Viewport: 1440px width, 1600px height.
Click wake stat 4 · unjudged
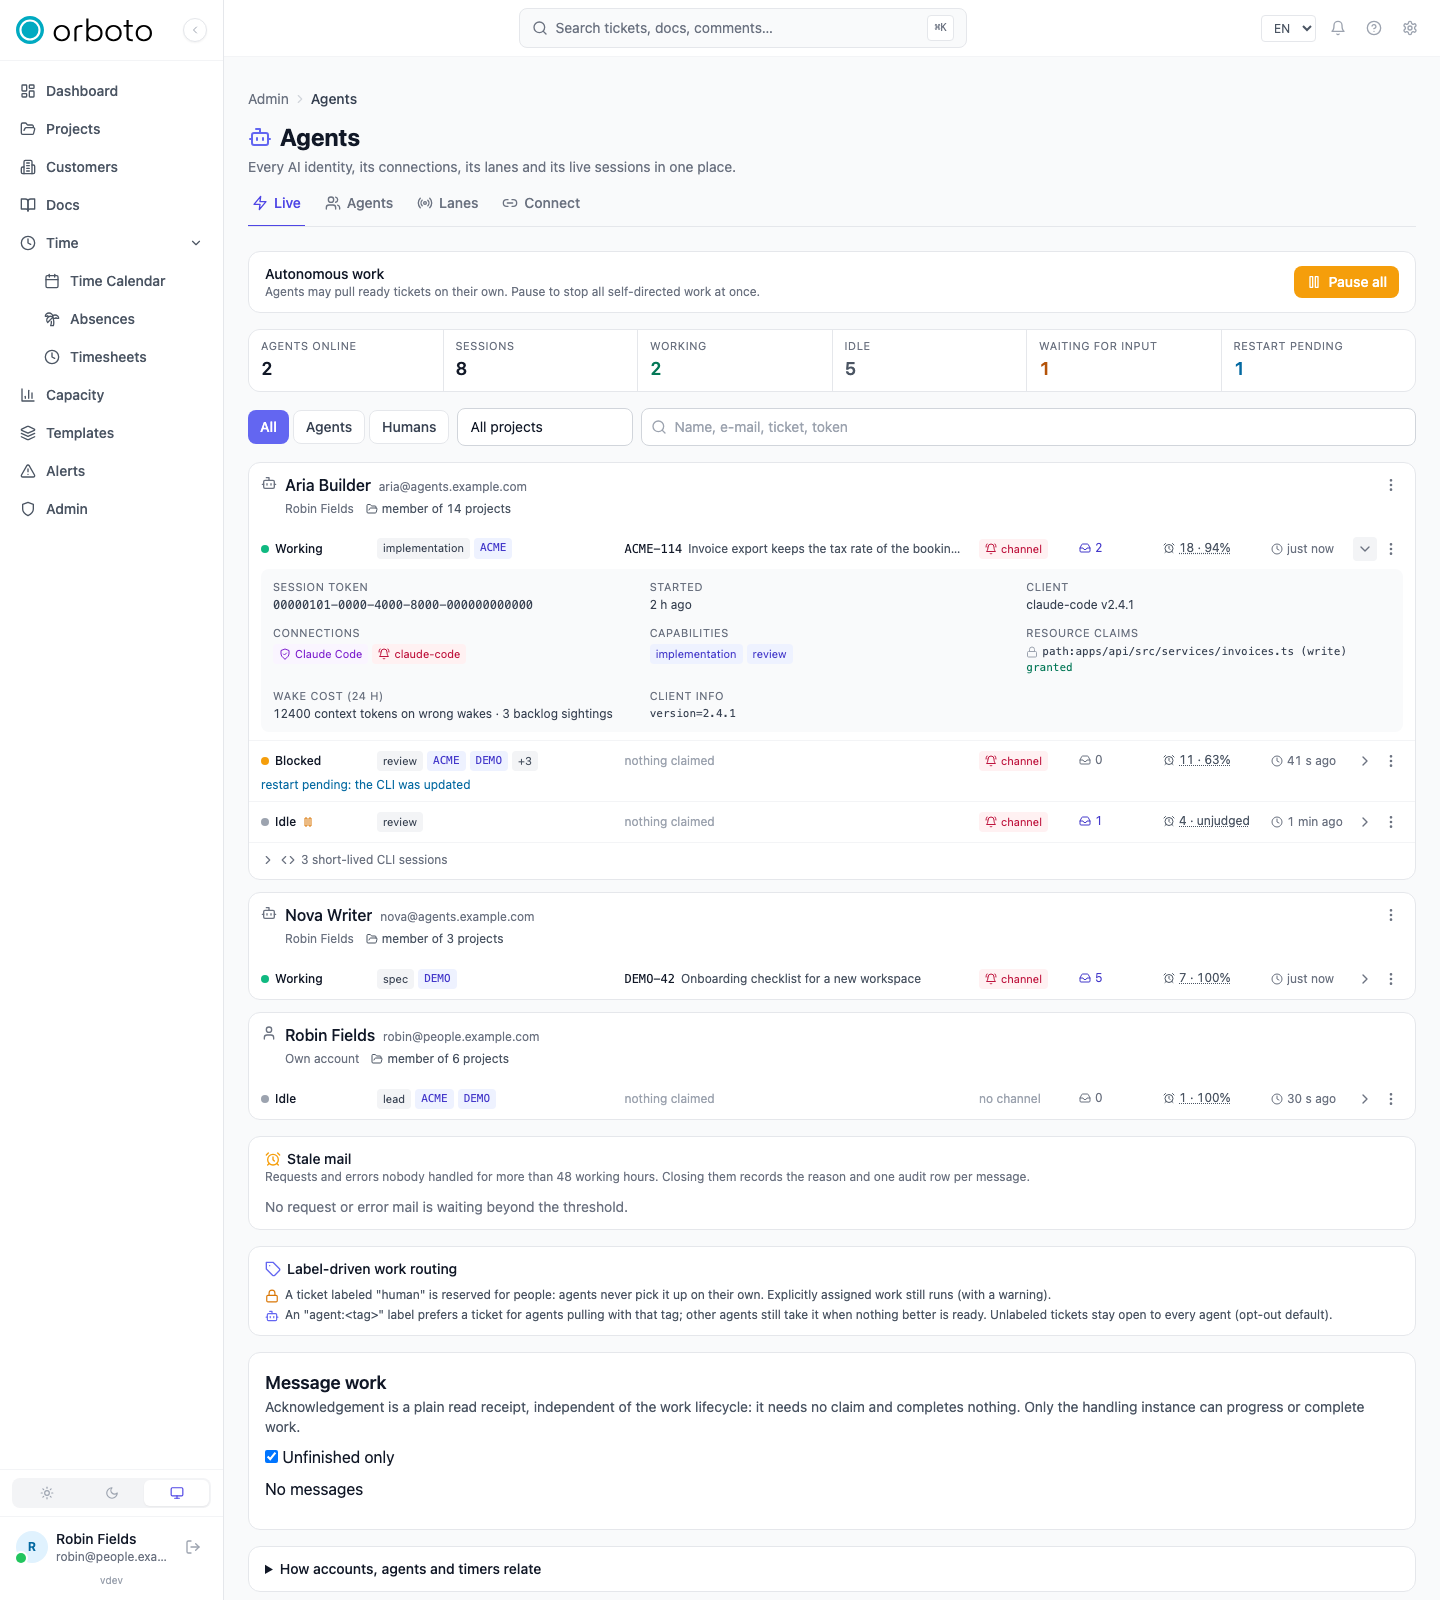(1206, 821)
